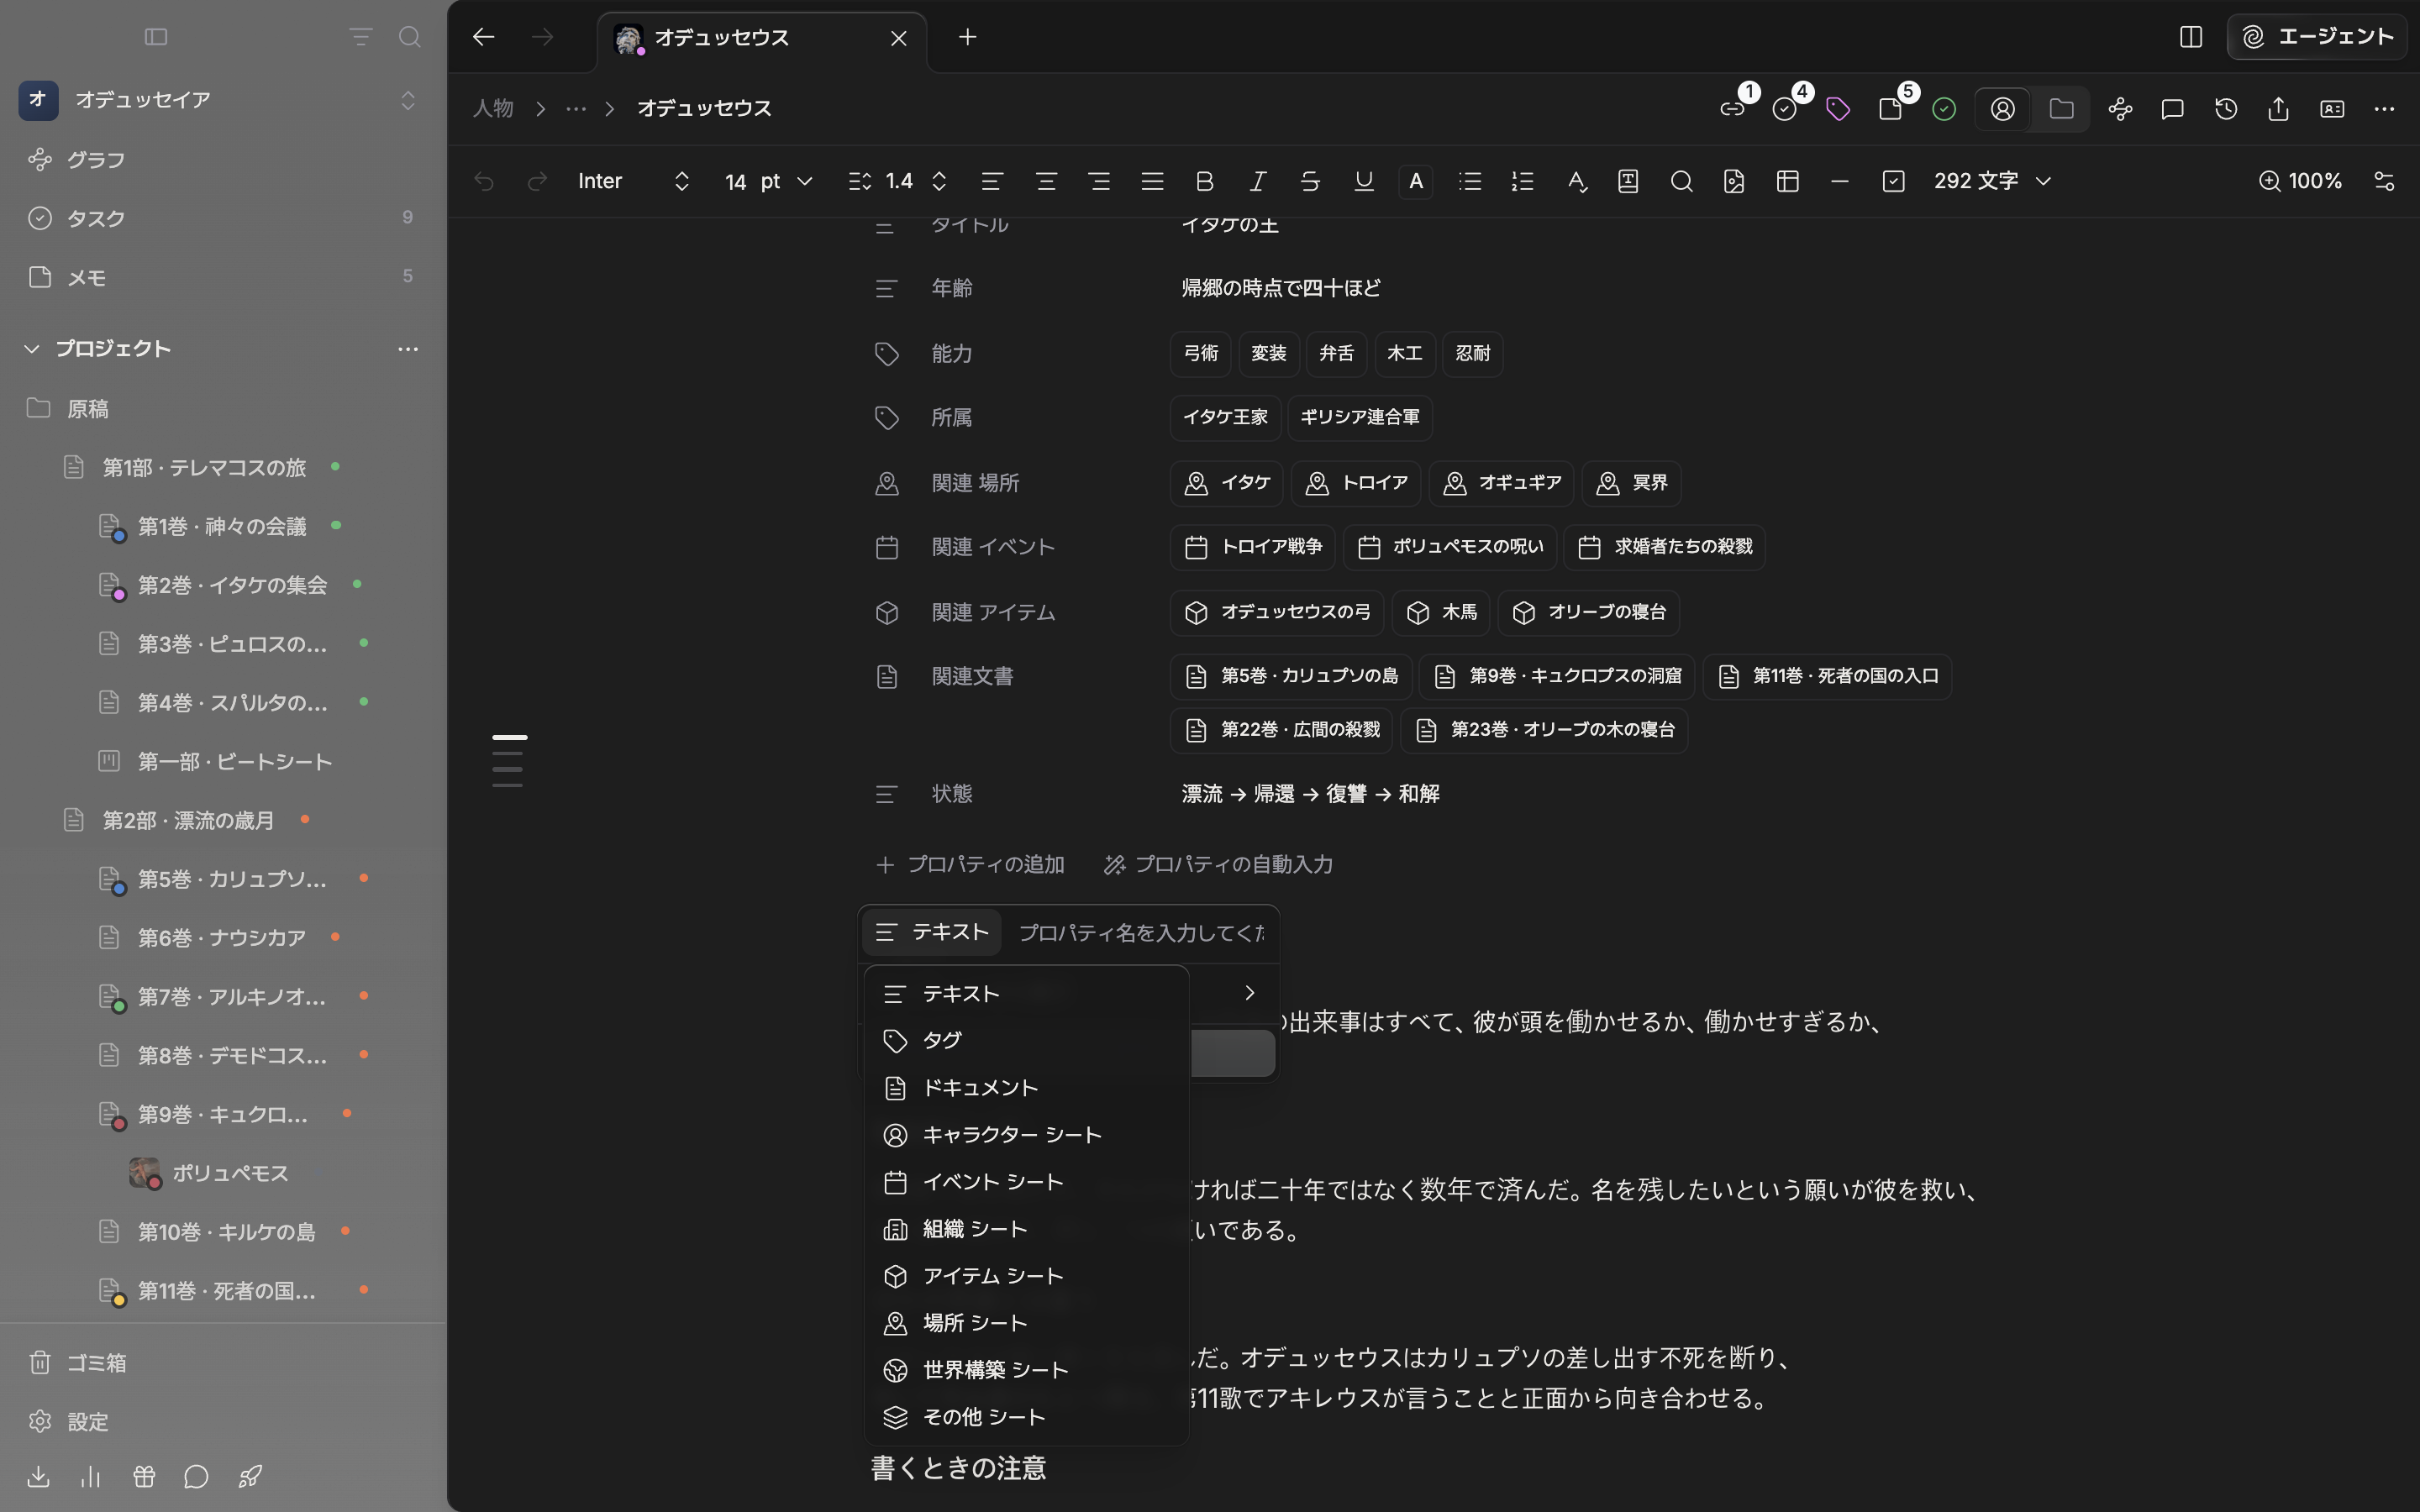Viewport: 2420px width, 1512px height.
Task: Insert checkbox item from toolbar
Action: 1893,181
